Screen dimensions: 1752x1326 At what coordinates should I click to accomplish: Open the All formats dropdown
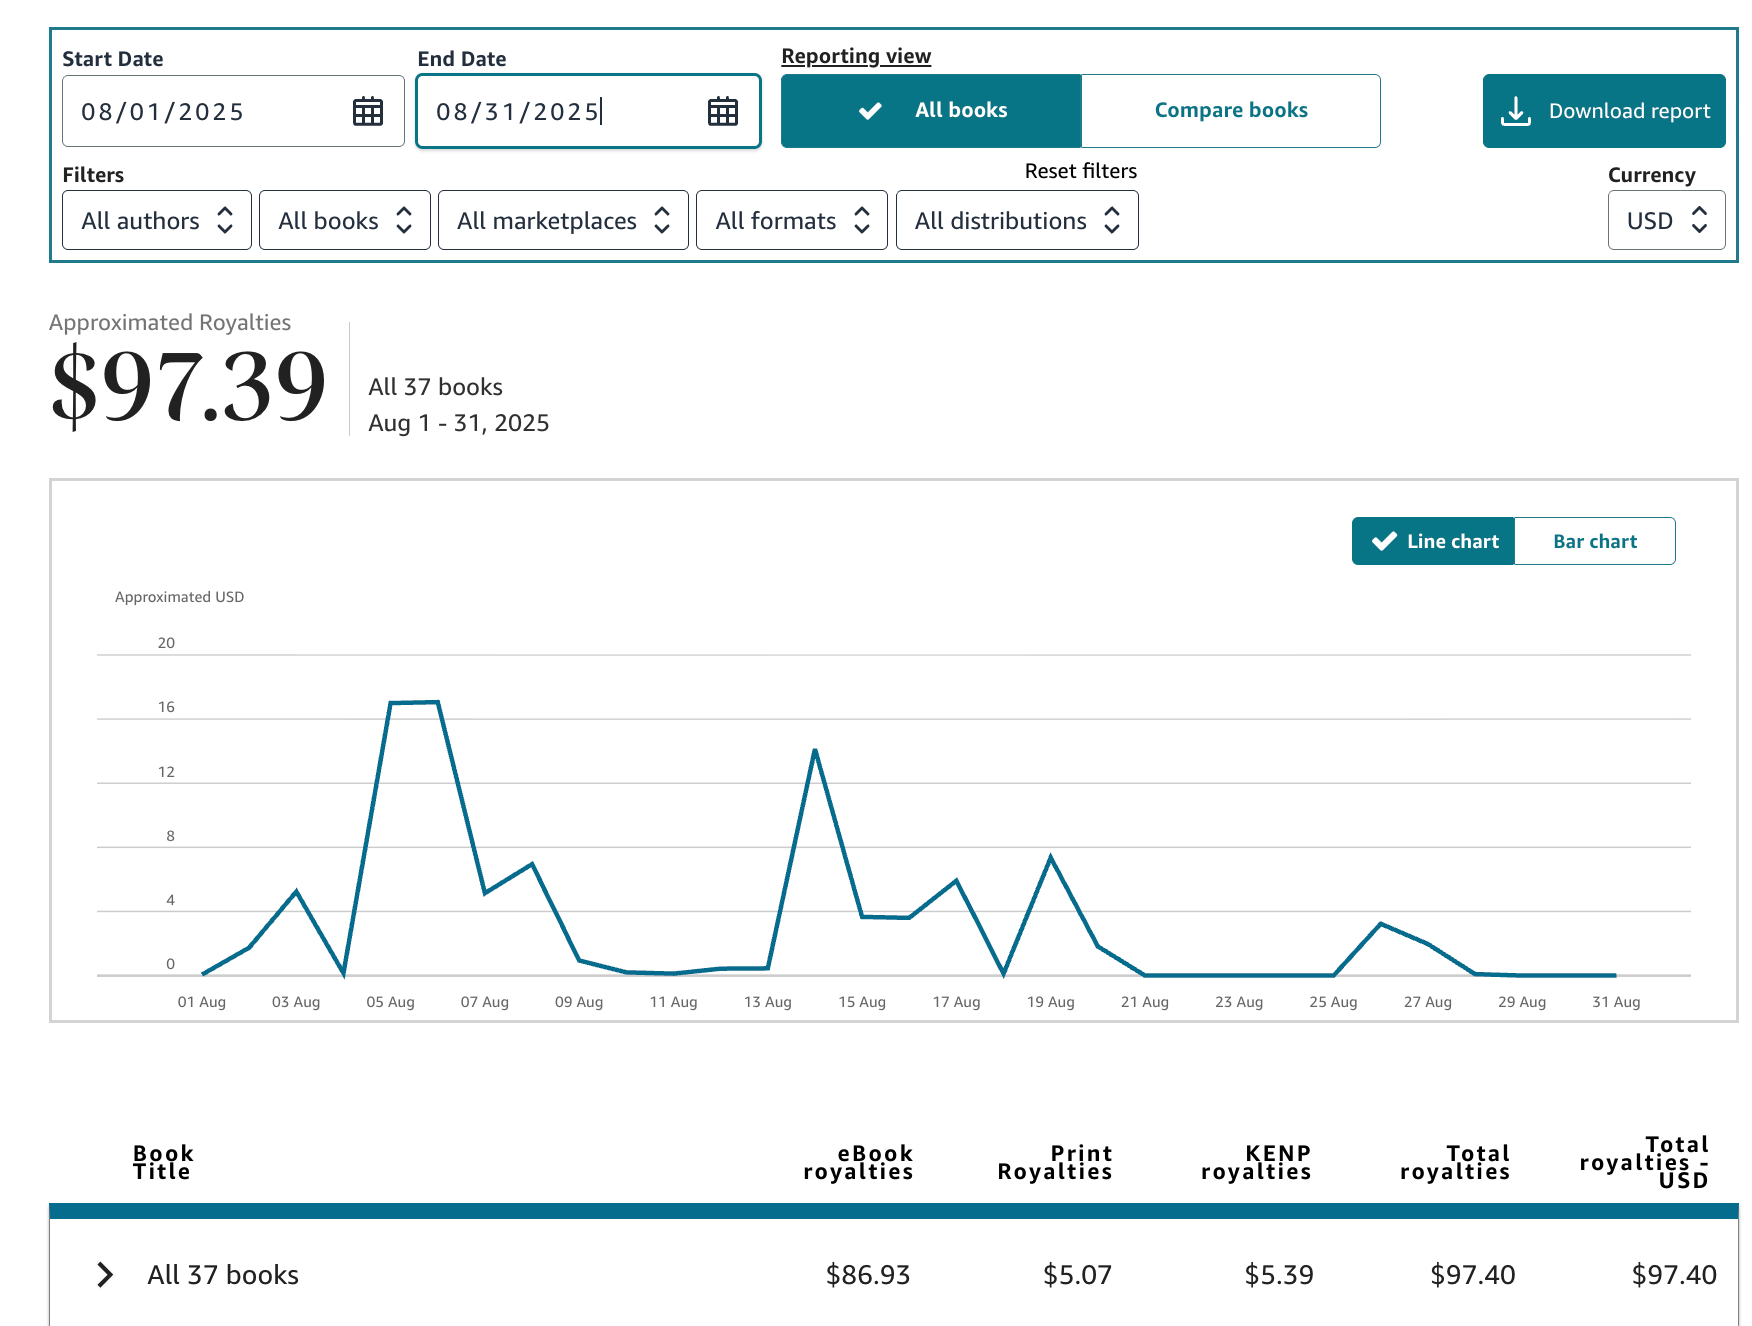pos(791,220)
